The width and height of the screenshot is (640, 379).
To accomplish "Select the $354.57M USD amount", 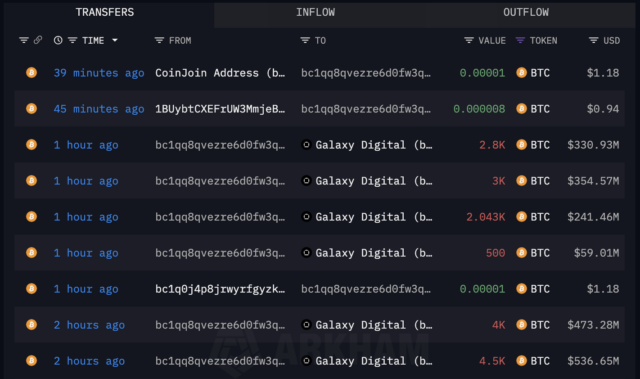I will (x=593, y=181).
